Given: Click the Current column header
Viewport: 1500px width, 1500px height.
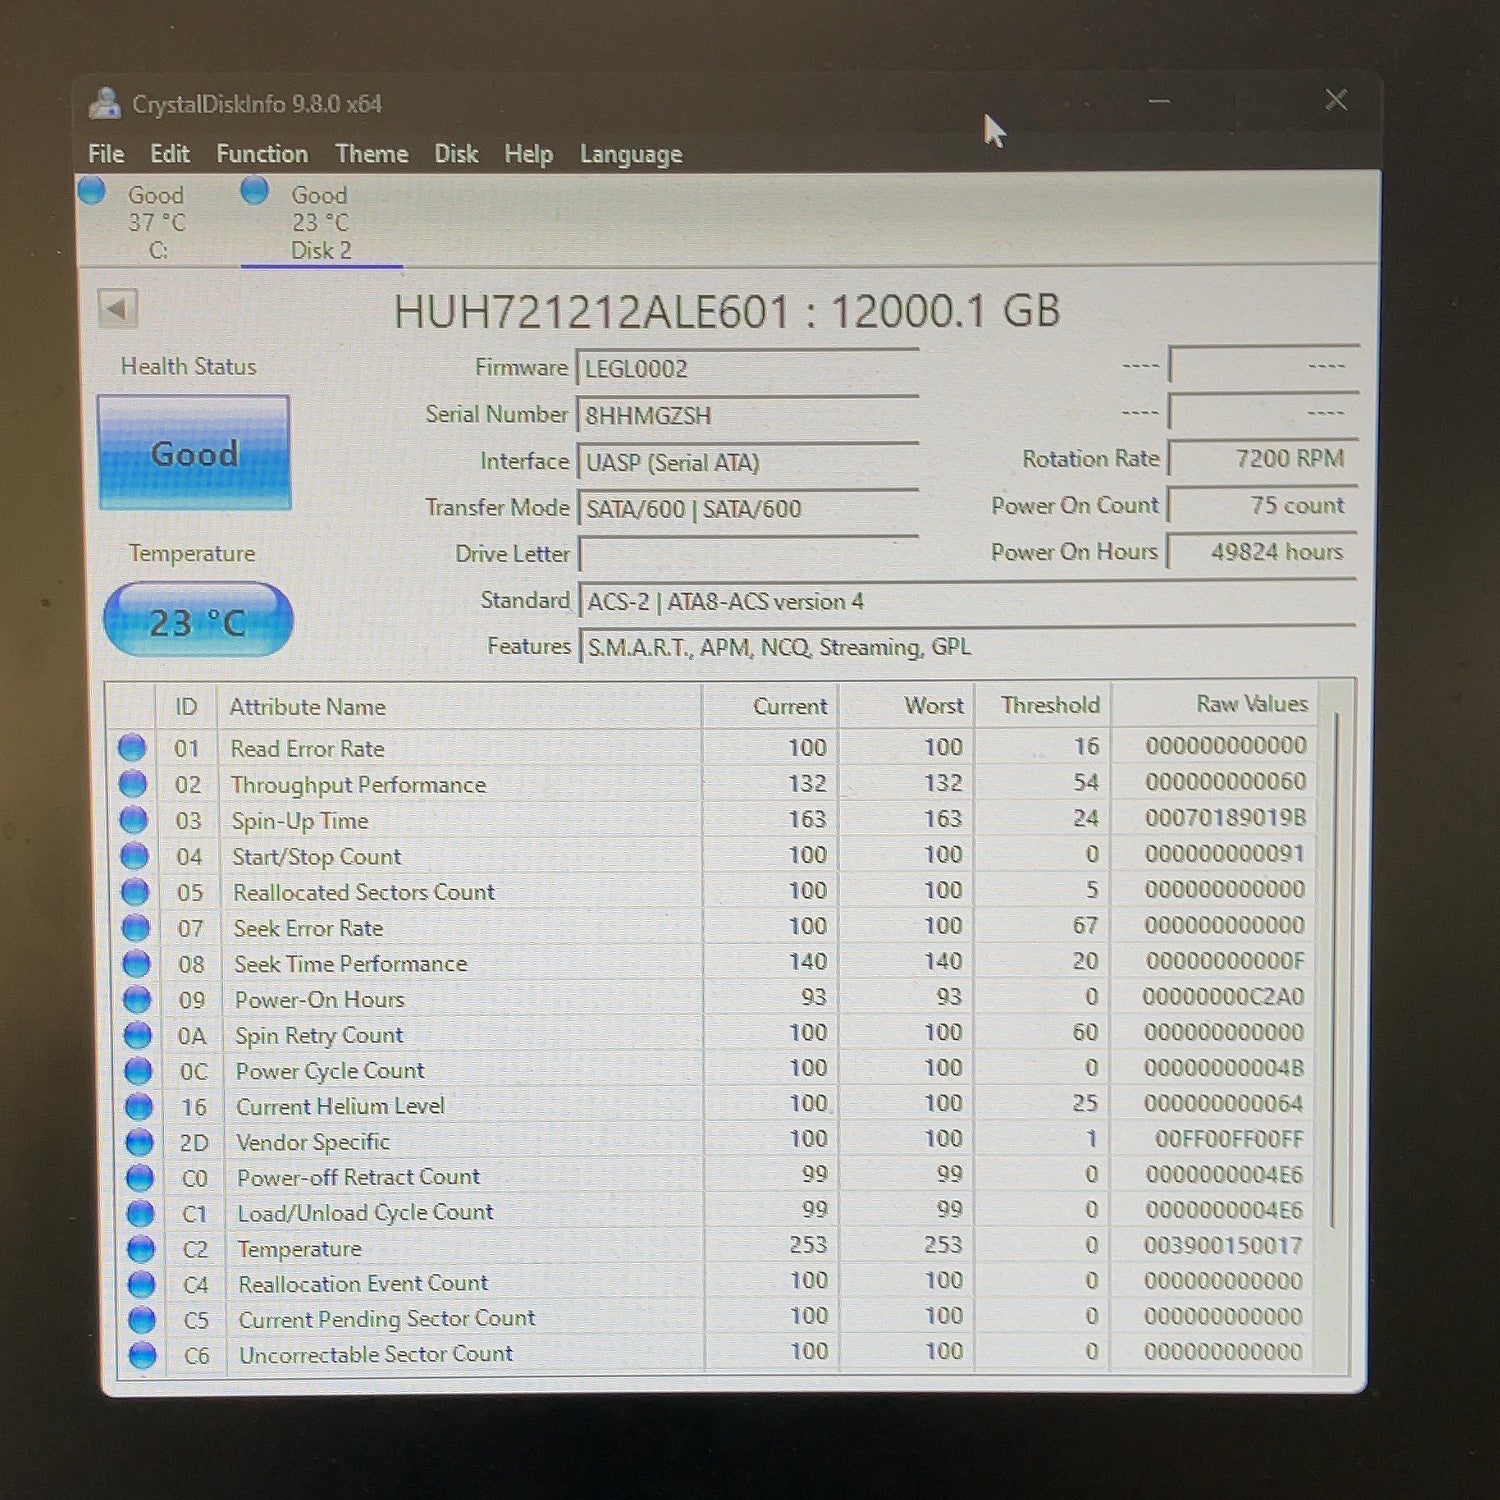Looking at the screenshot, I should (x=770, y=706).
